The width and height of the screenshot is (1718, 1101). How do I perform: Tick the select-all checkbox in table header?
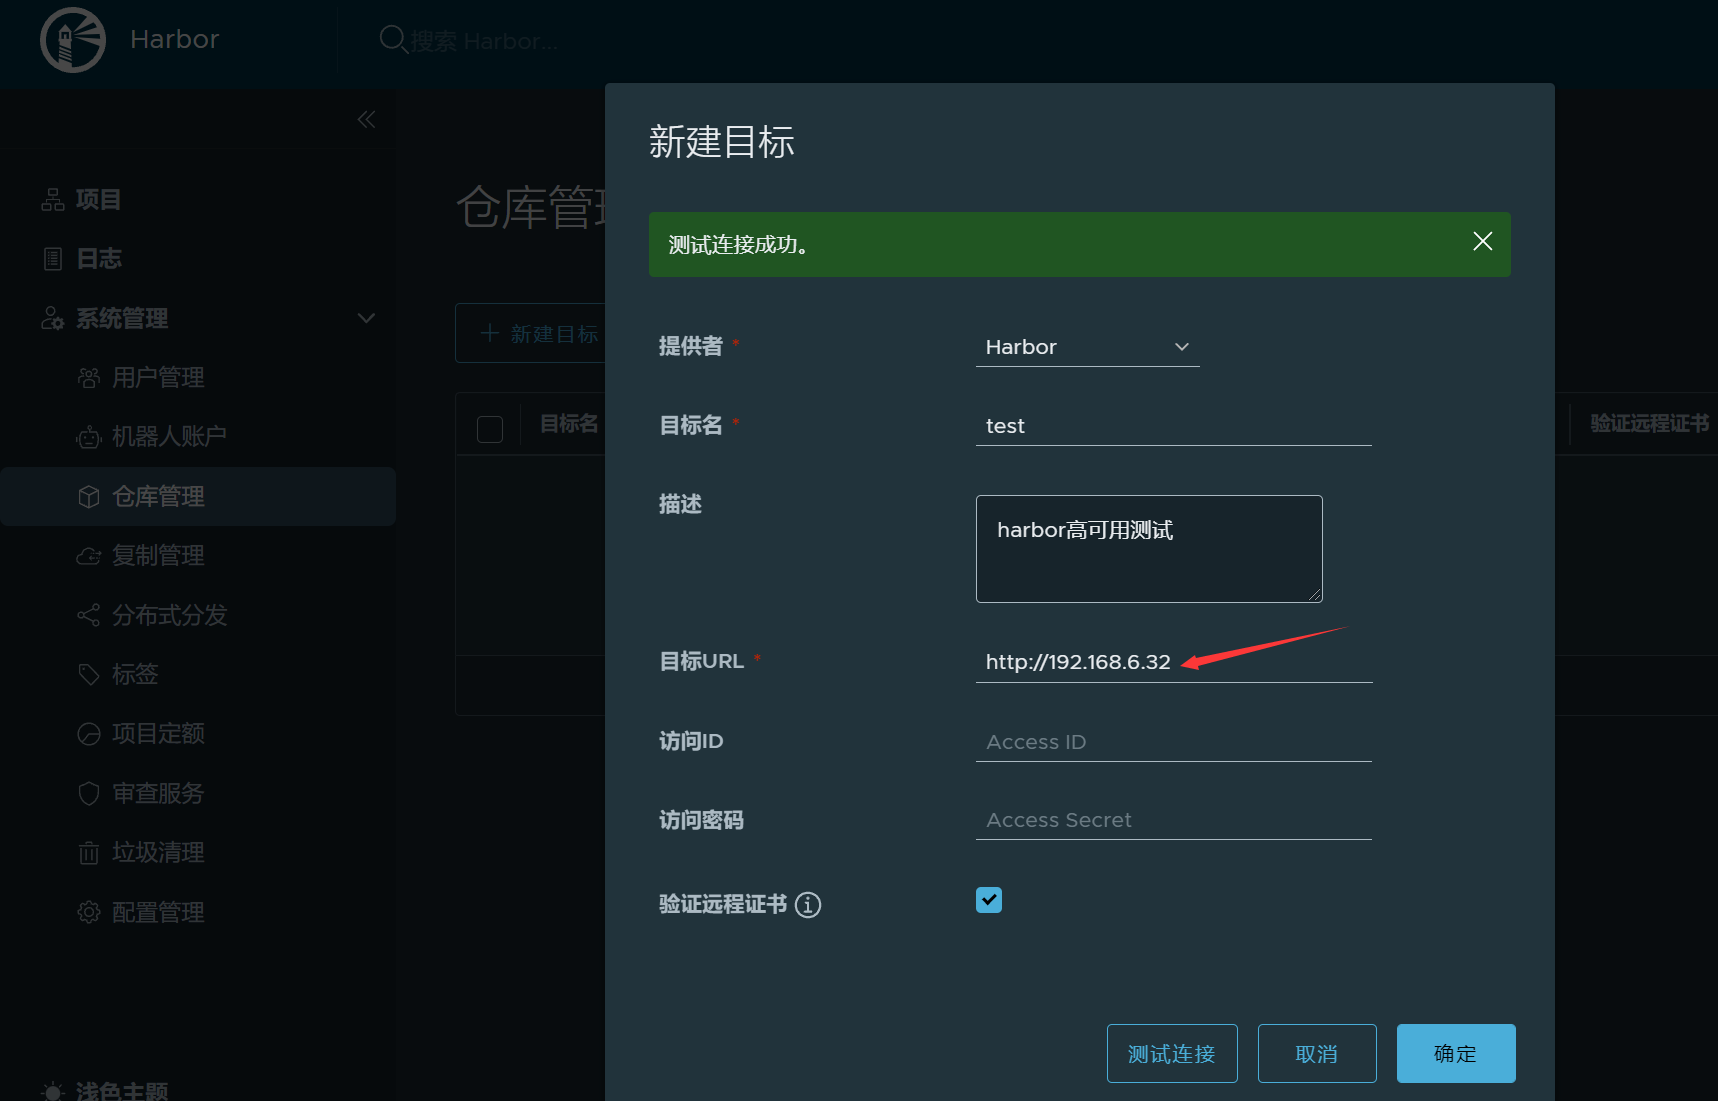490,429
